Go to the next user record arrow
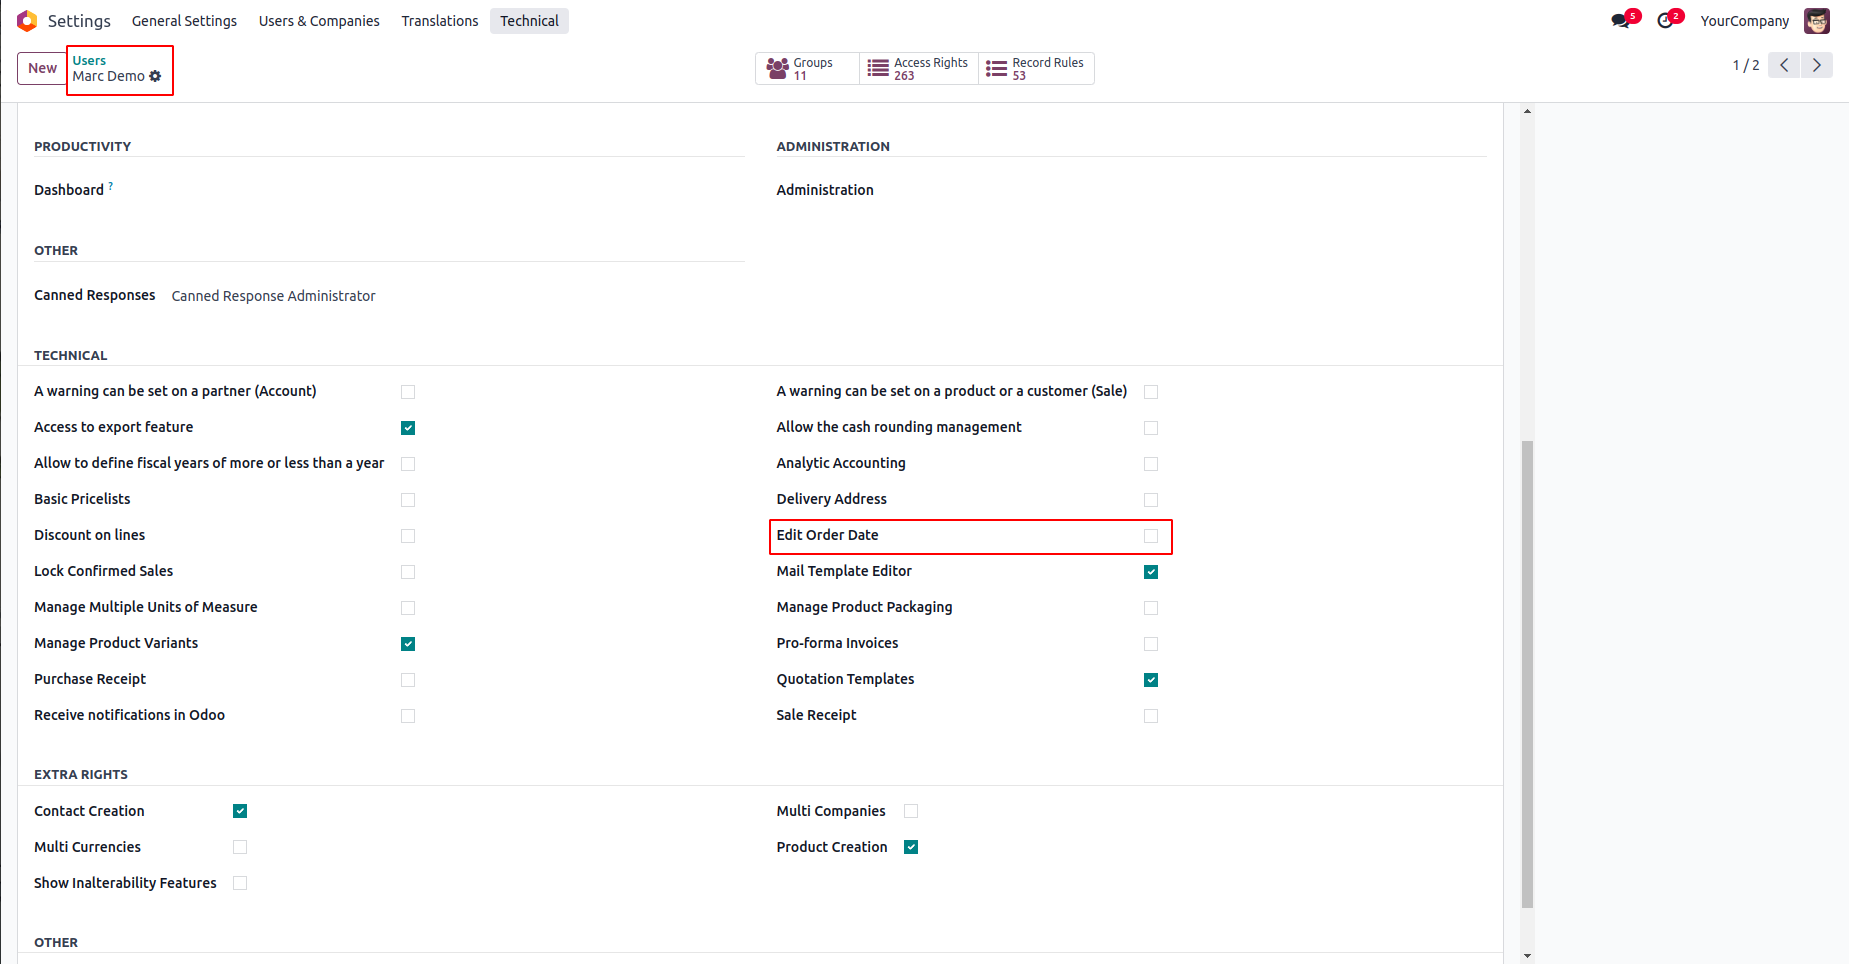Image resolution: width=1849 pixels, height=964 pixels. pyautogui.click(x=1817, y=65)
